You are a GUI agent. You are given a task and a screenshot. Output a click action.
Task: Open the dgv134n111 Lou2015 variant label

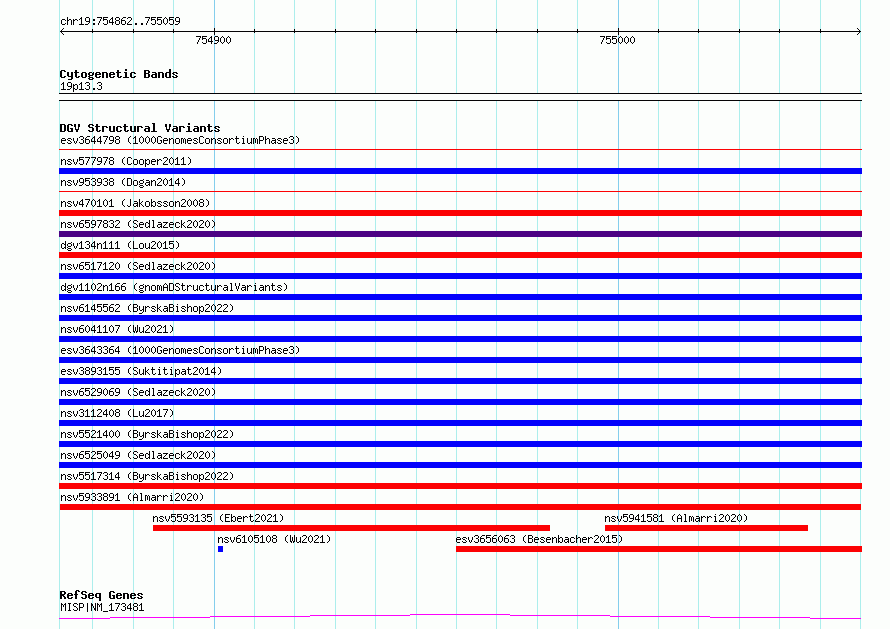(x=120, y=245)
